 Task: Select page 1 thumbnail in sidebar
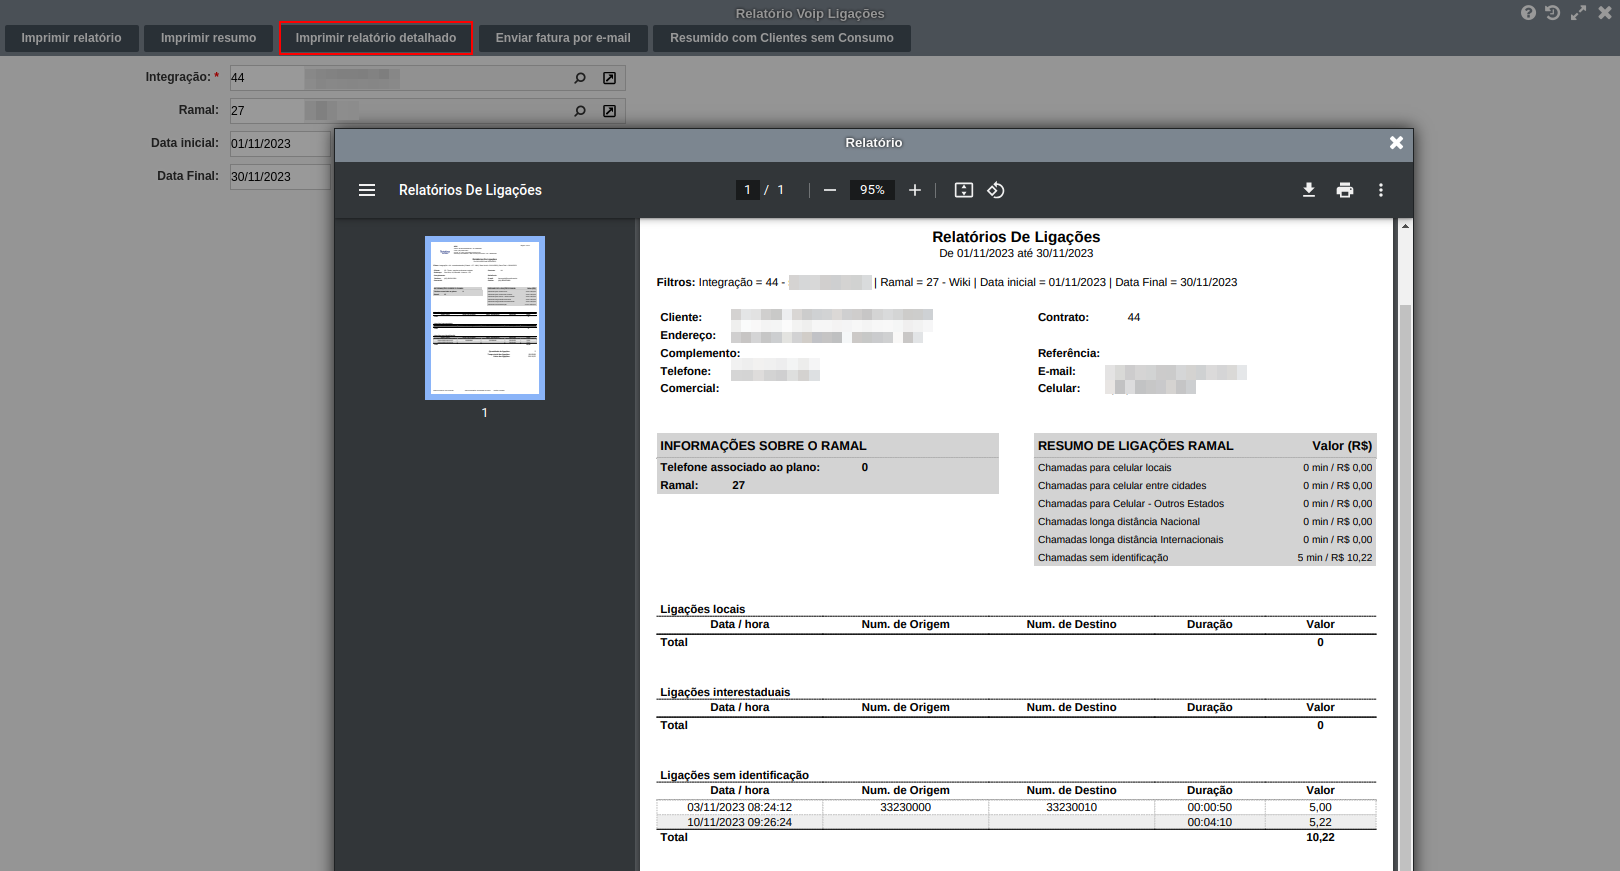[x=485, y=318]
